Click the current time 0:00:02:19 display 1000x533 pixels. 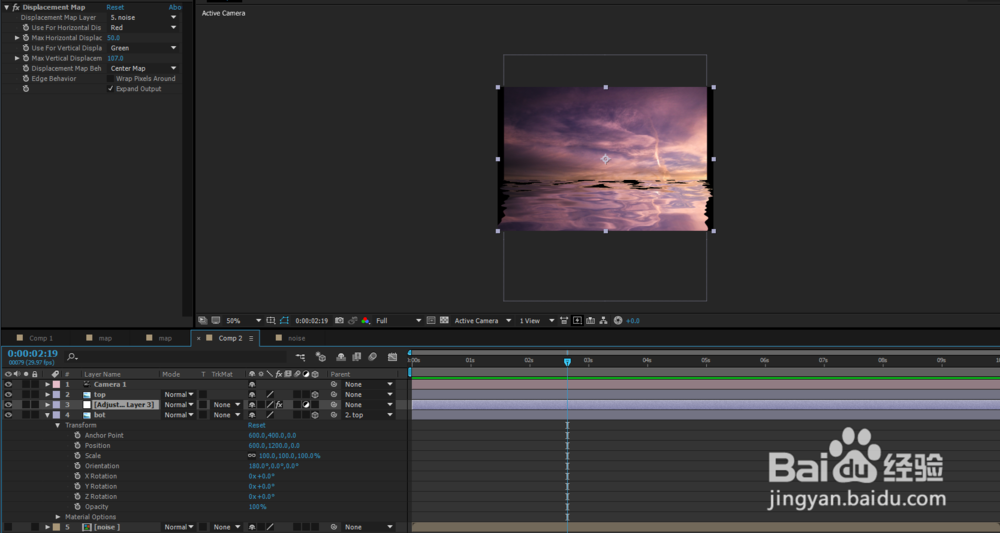33,353
